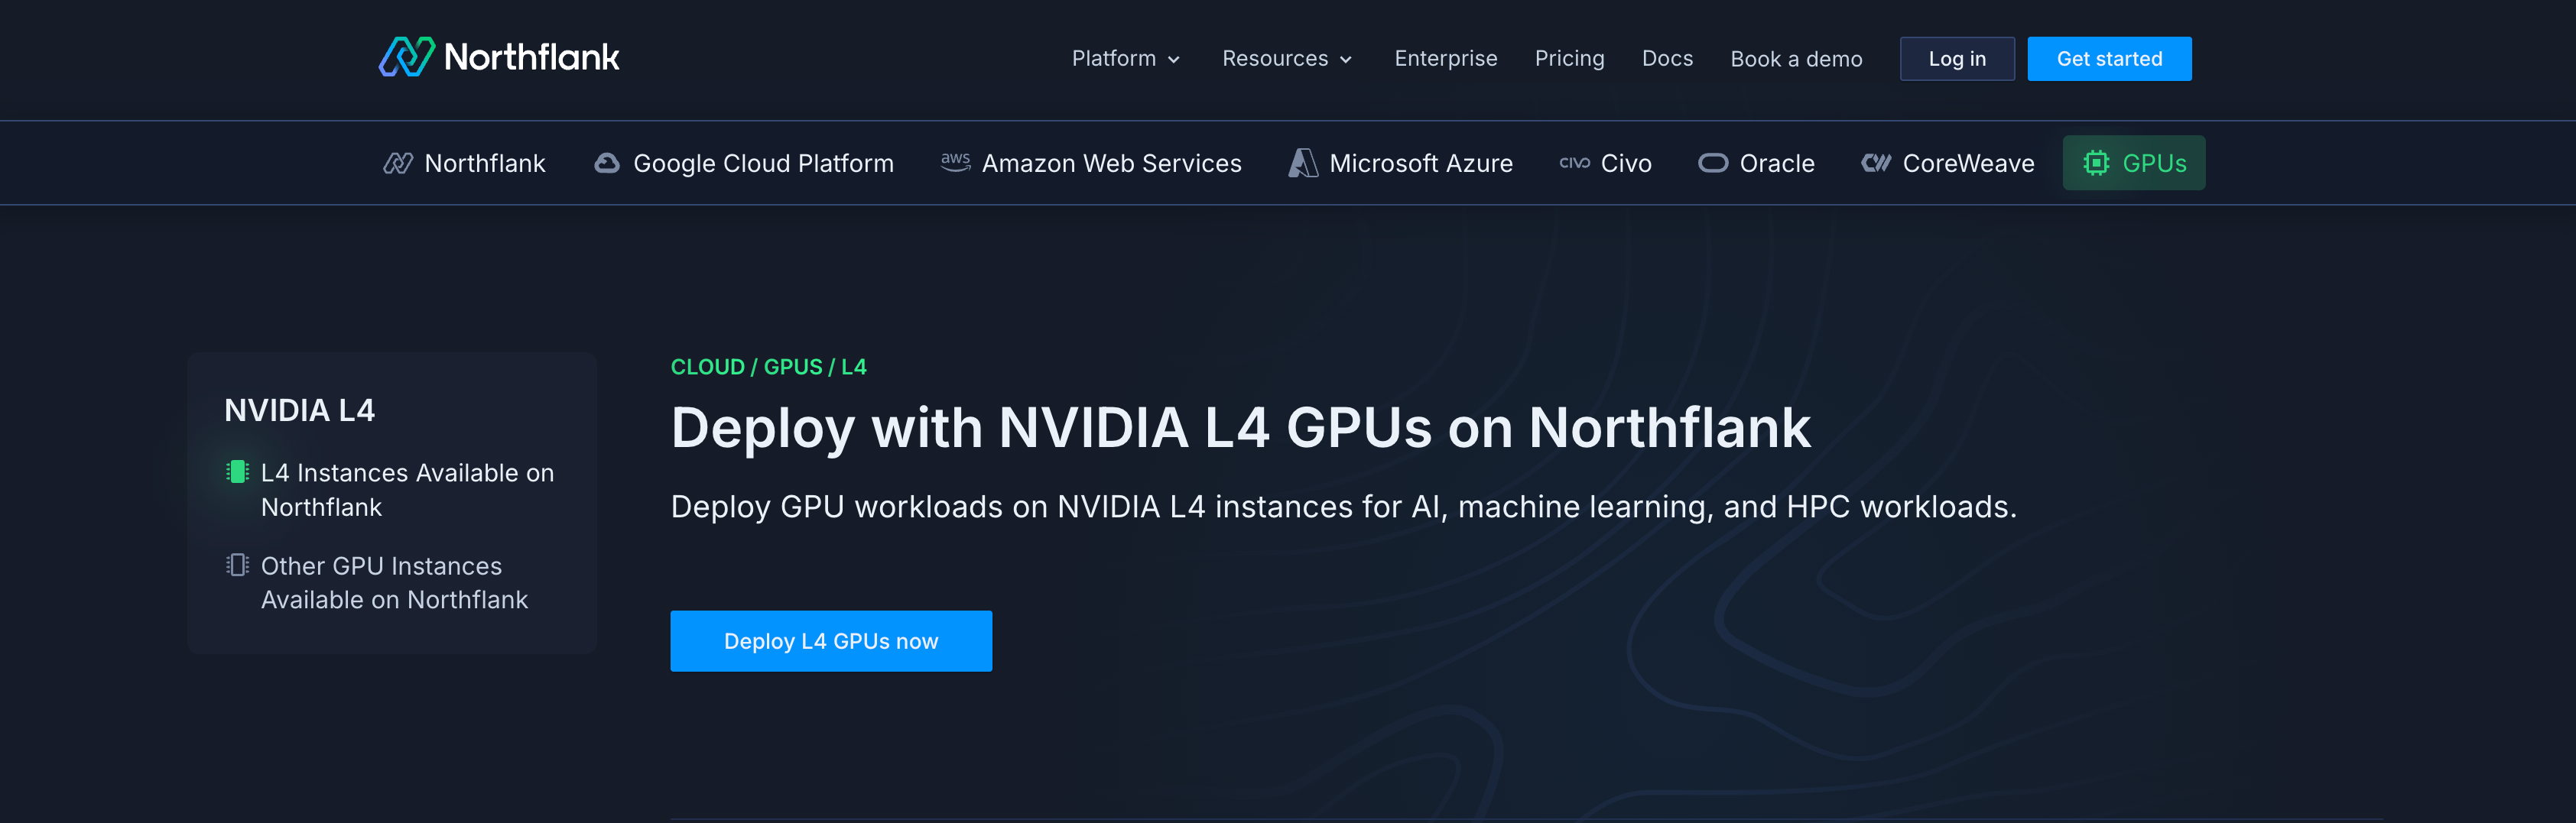Click the L4 breadcrumb link

(x=854, y=367)
